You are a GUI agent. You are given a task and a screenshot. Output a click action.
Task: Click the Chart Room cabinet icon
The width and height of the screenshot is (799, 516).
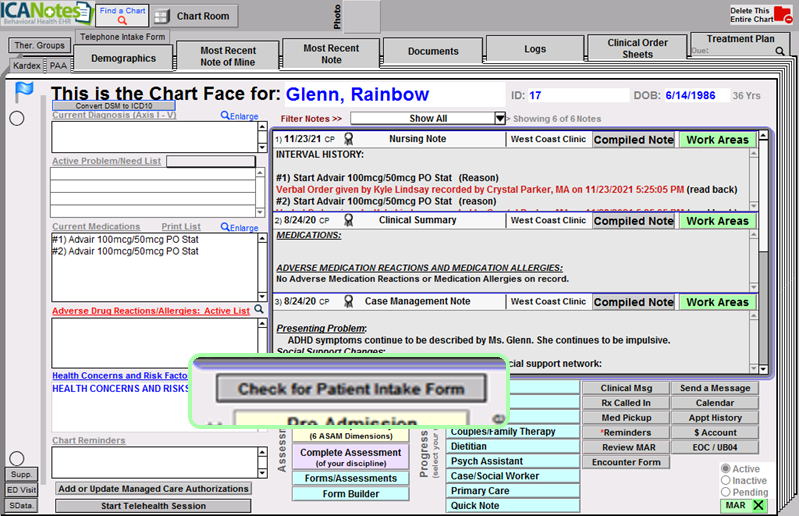point(162,16)
